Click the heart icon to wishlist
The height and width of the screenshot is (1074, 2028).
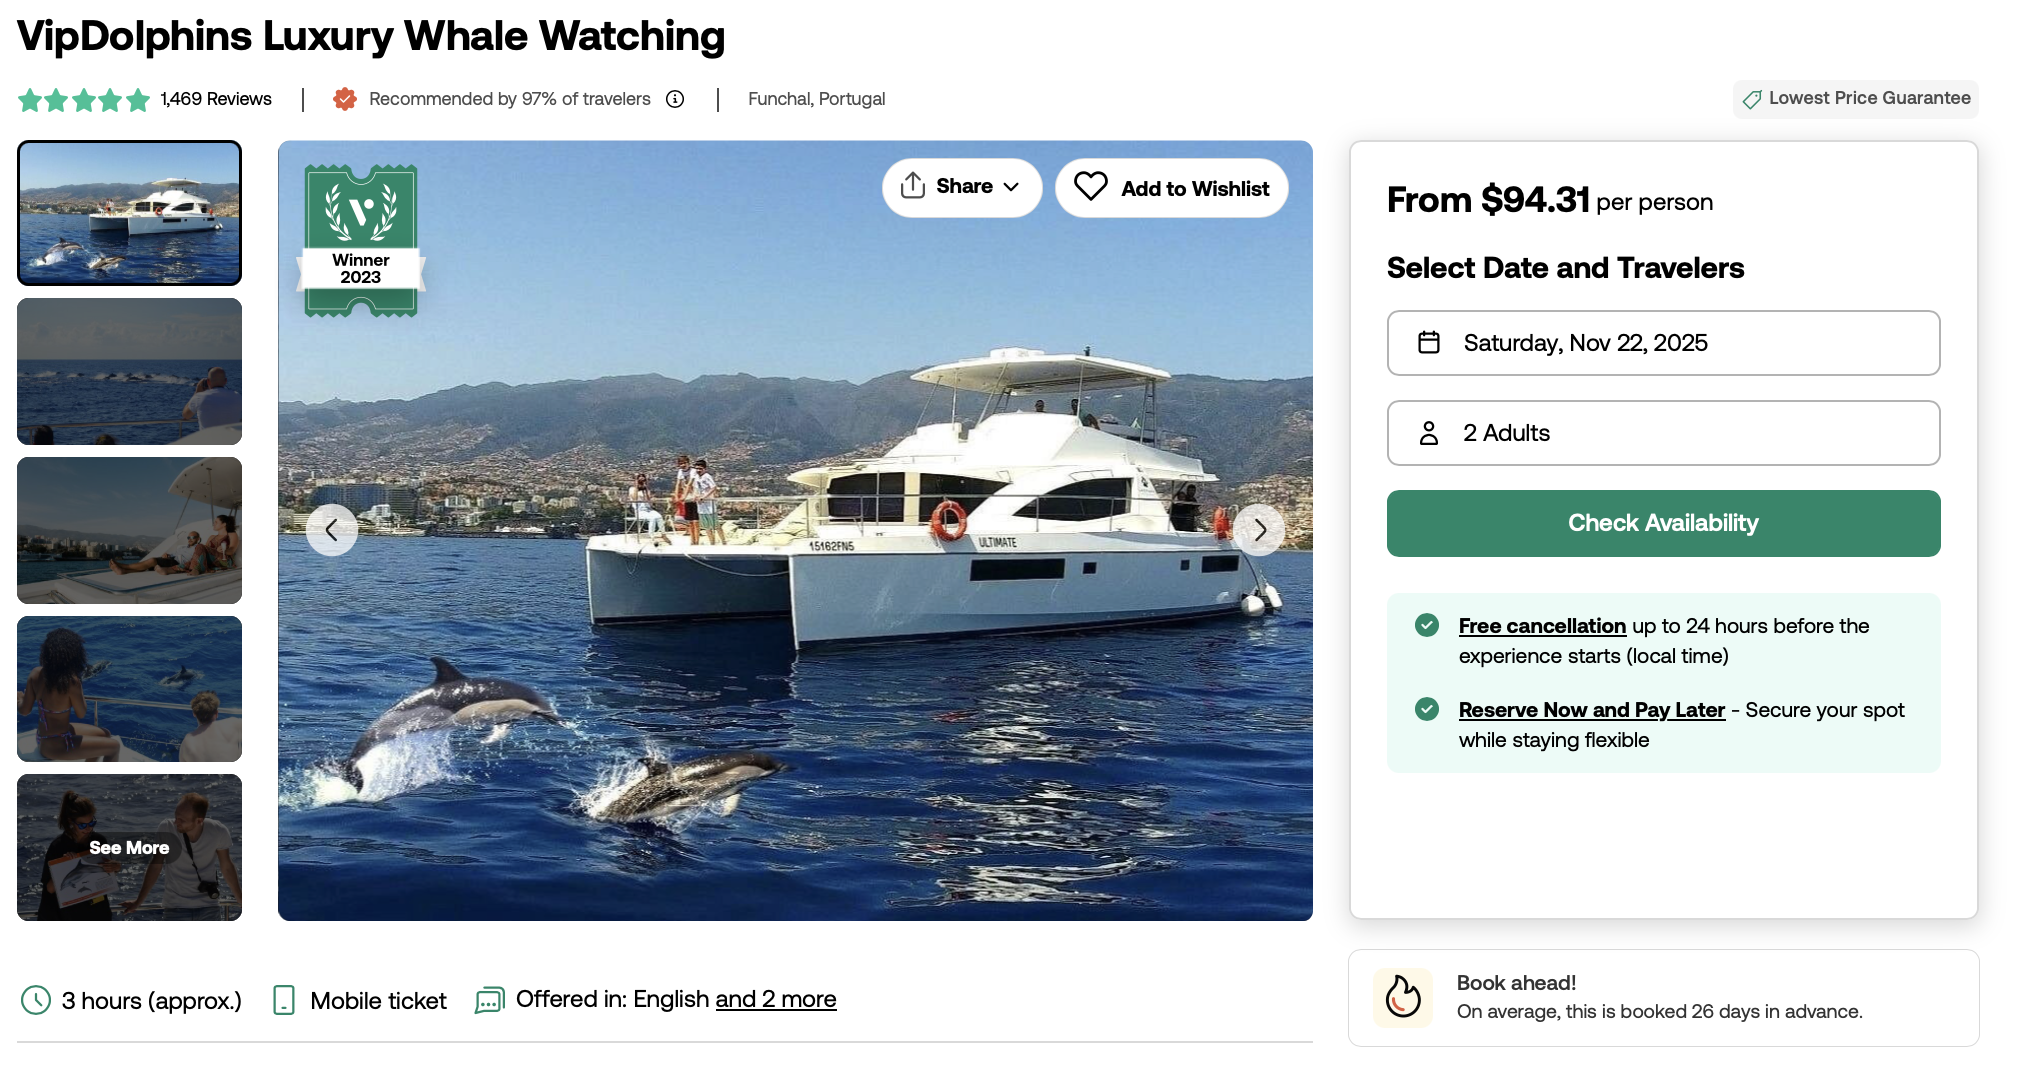[x=1090, y=187]
